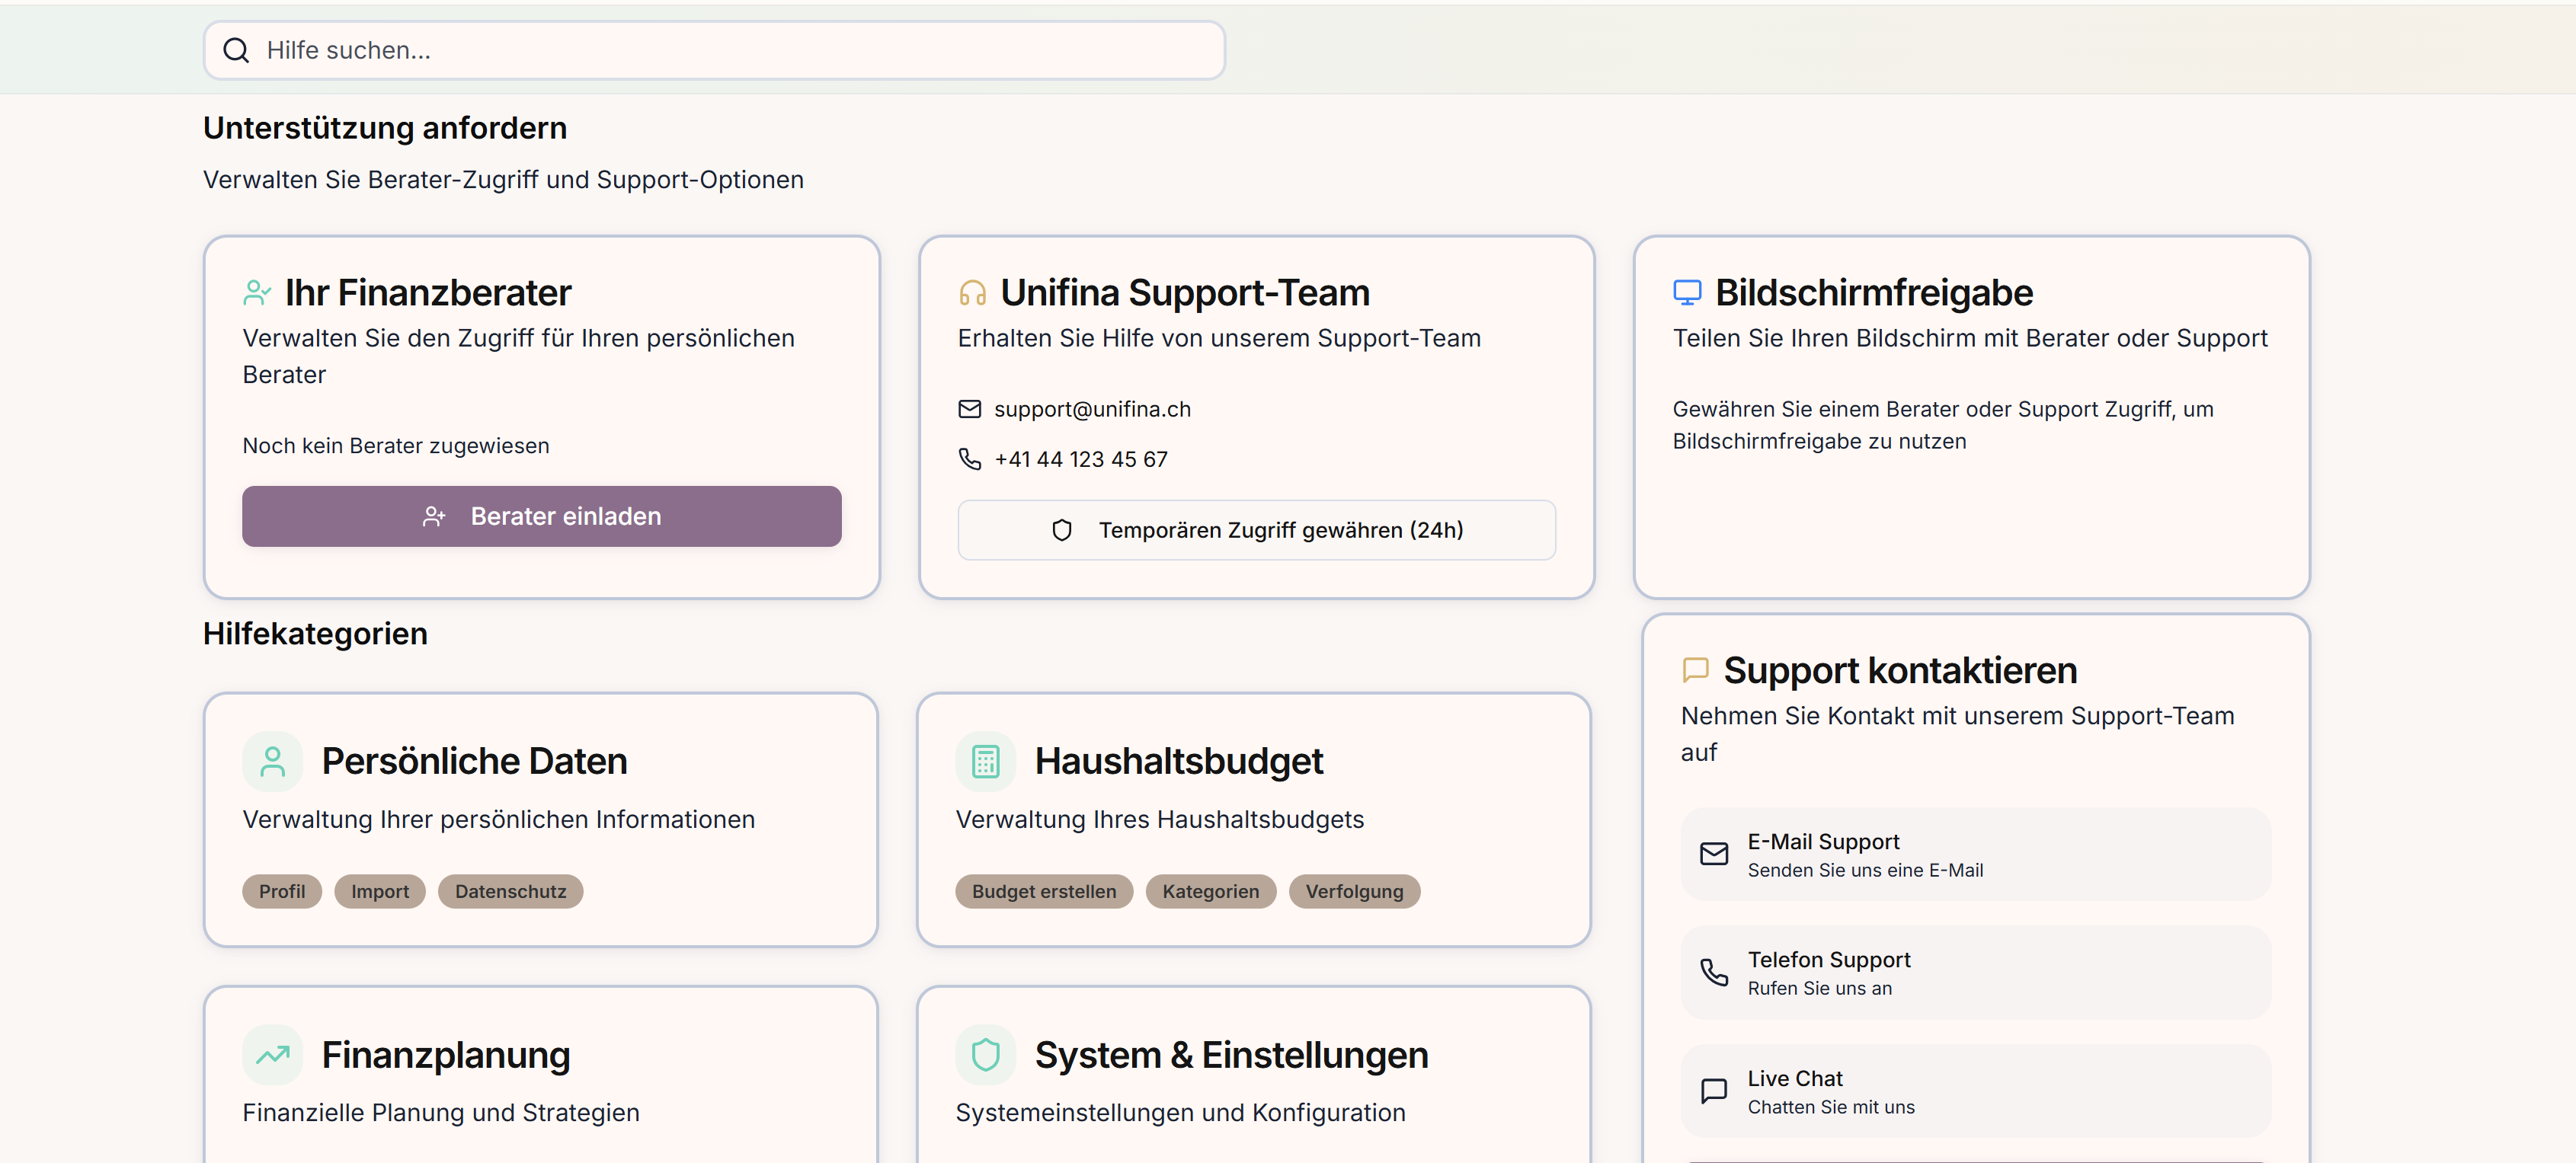This screenshot has width=2576, height=1163.
Task: Select the Datenschutz tag
Action: (510, 891)
